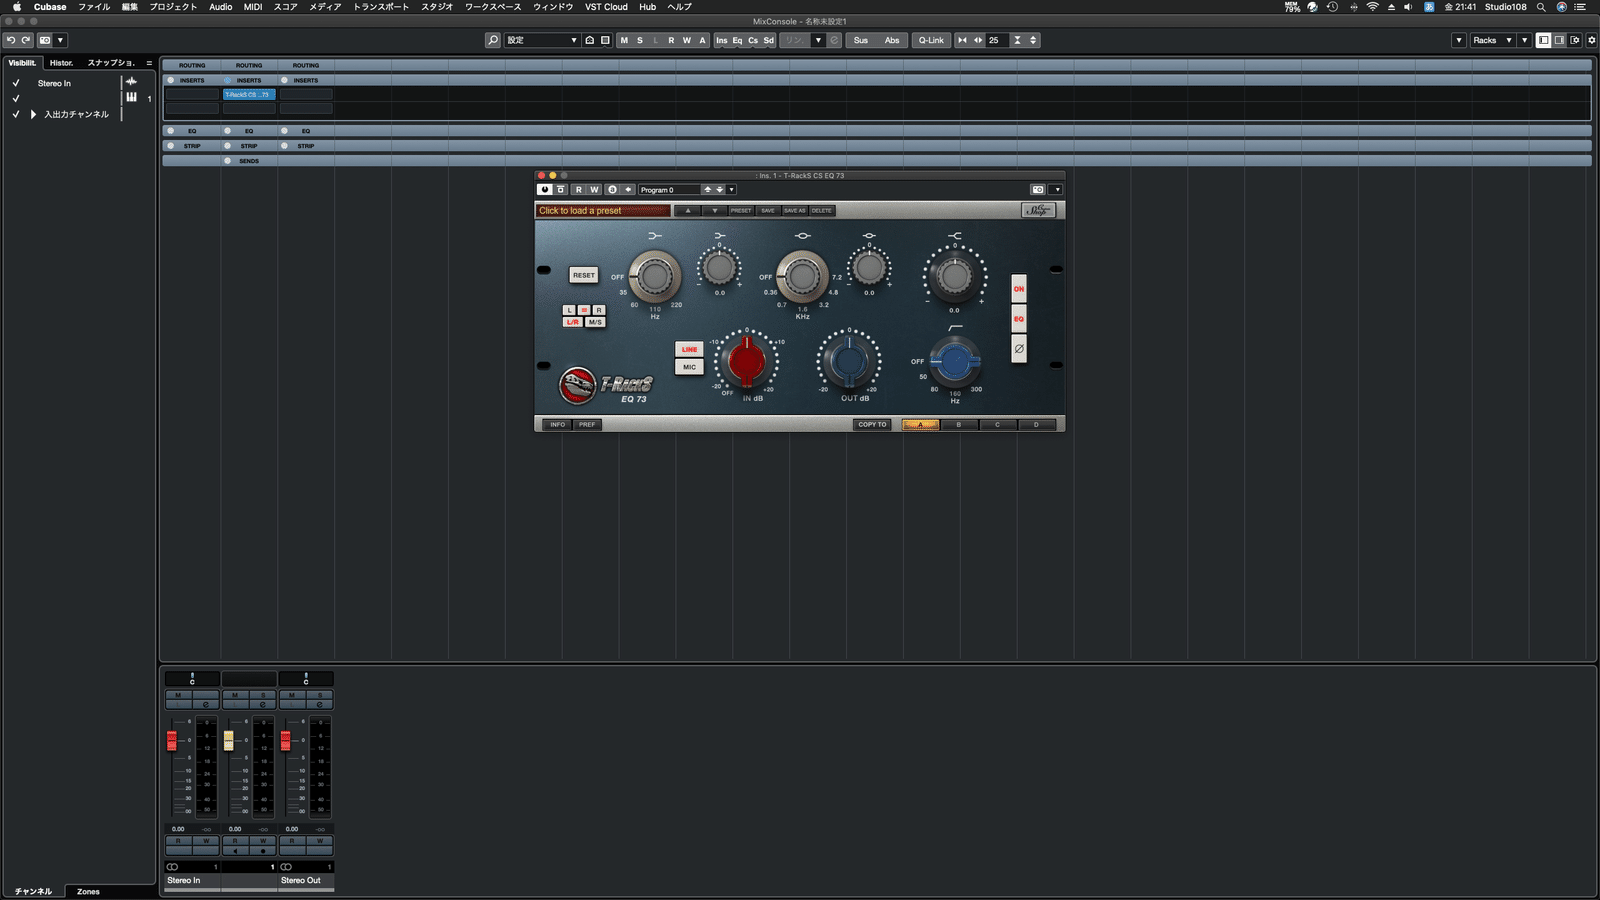
Task: Click the RESET button on EQ 73
Action: coord(584,275)
